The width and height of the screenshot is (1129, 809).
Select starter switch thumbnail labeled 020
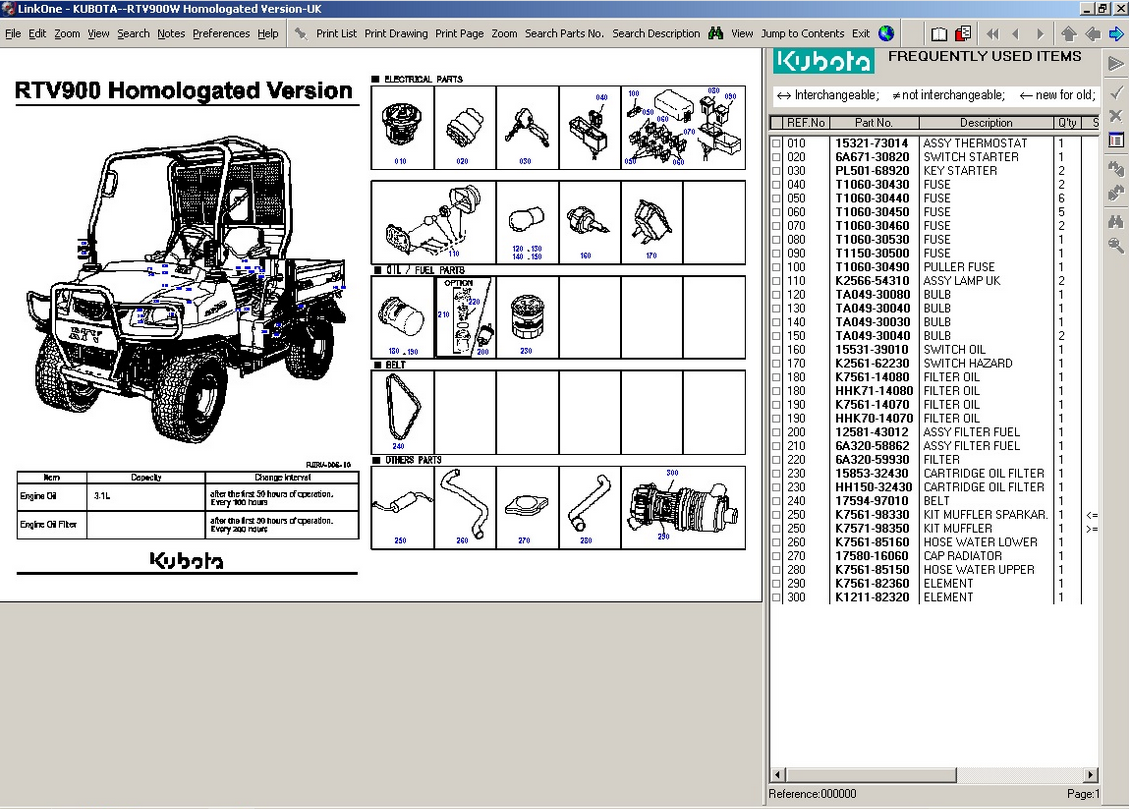[x=464, y=128]
